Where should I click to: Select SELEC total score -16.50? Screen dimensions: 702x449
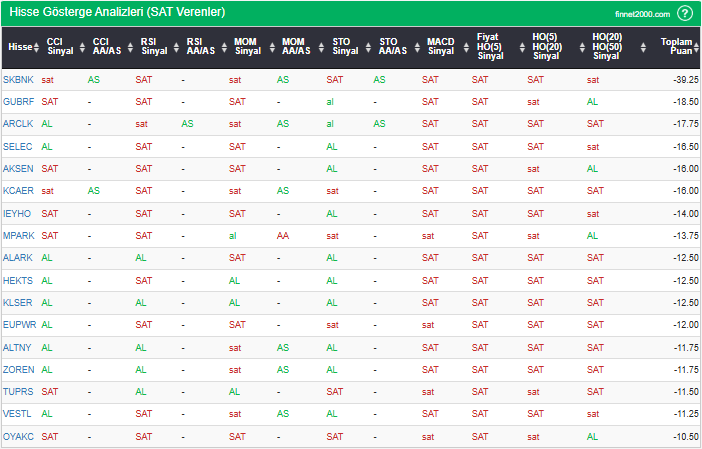click(x=686, y=146)
